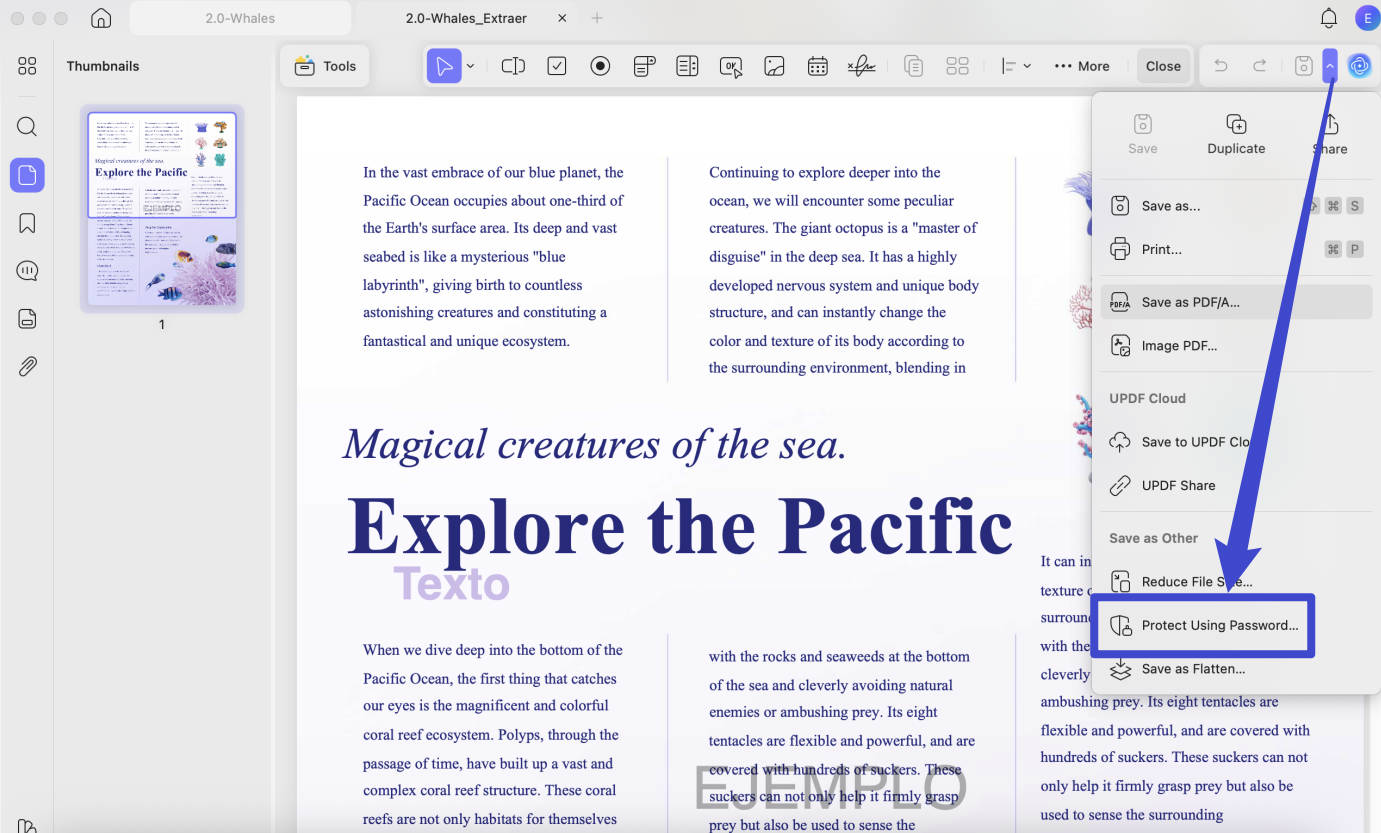Click Share in the dropdown panel
Screen dimensions: 1381x833
tap(1330, 134)
